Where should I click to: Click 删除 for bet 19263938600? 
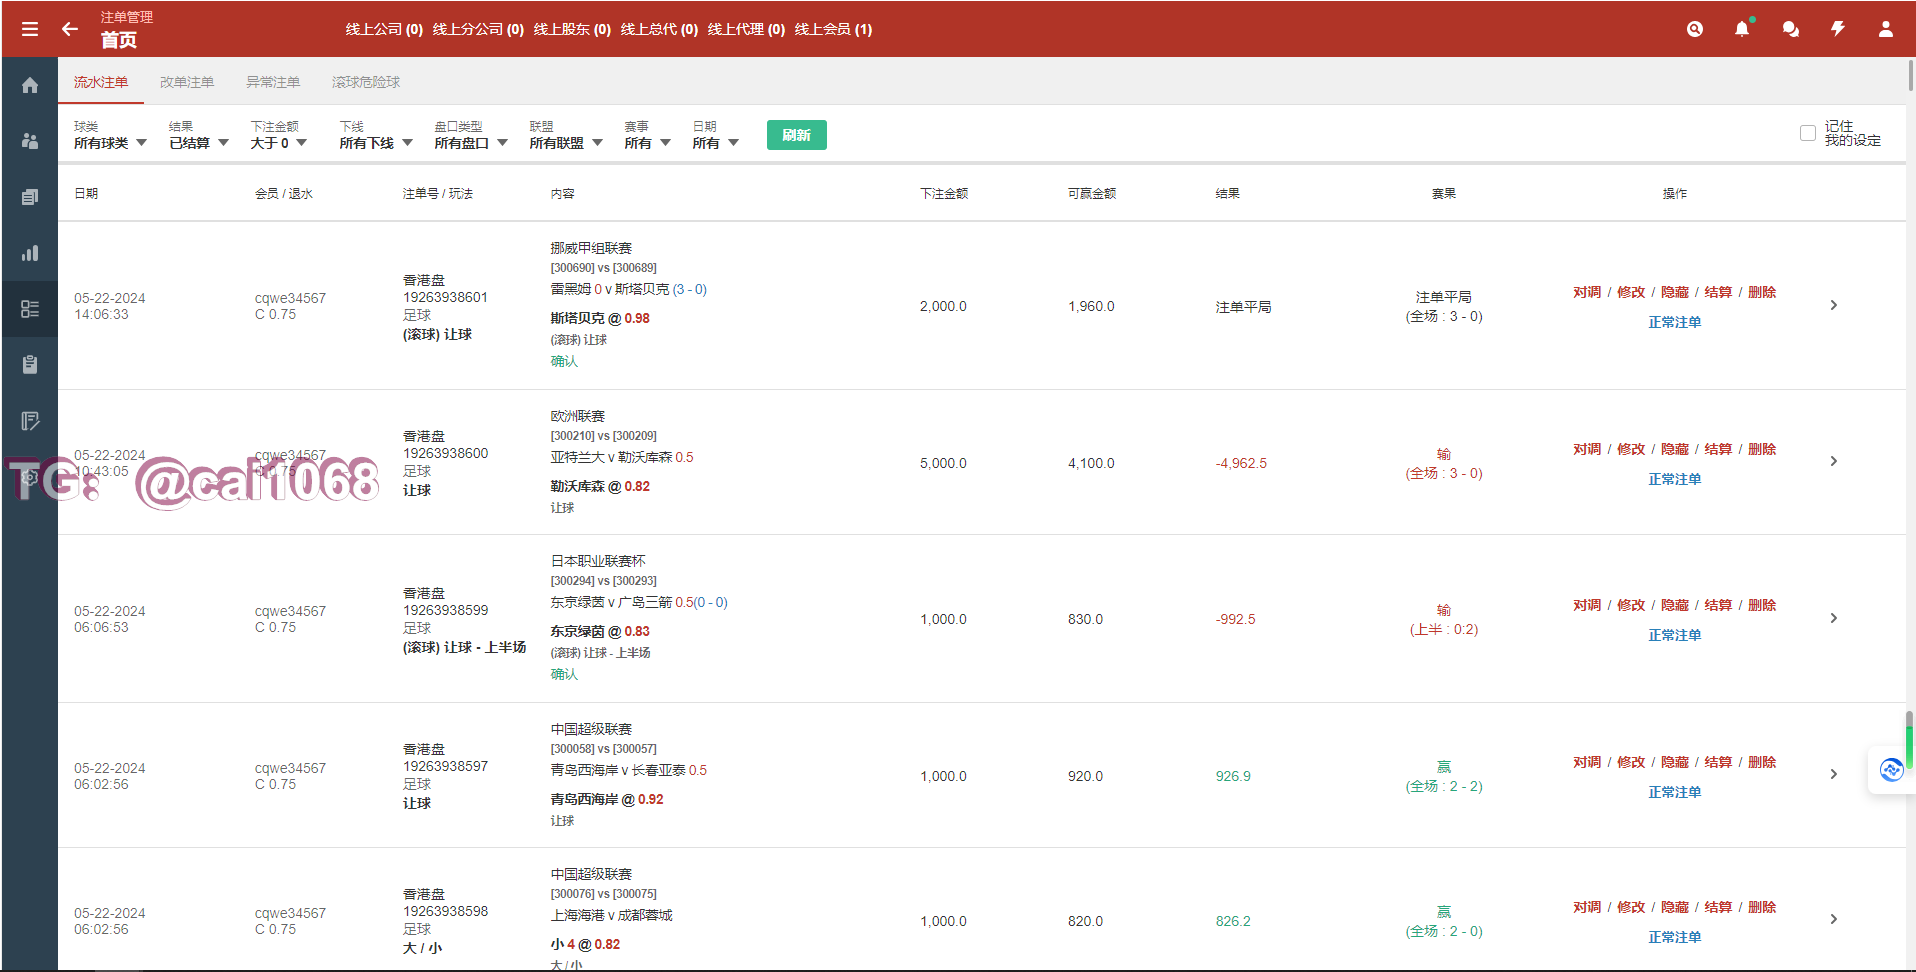point(1762,449)
